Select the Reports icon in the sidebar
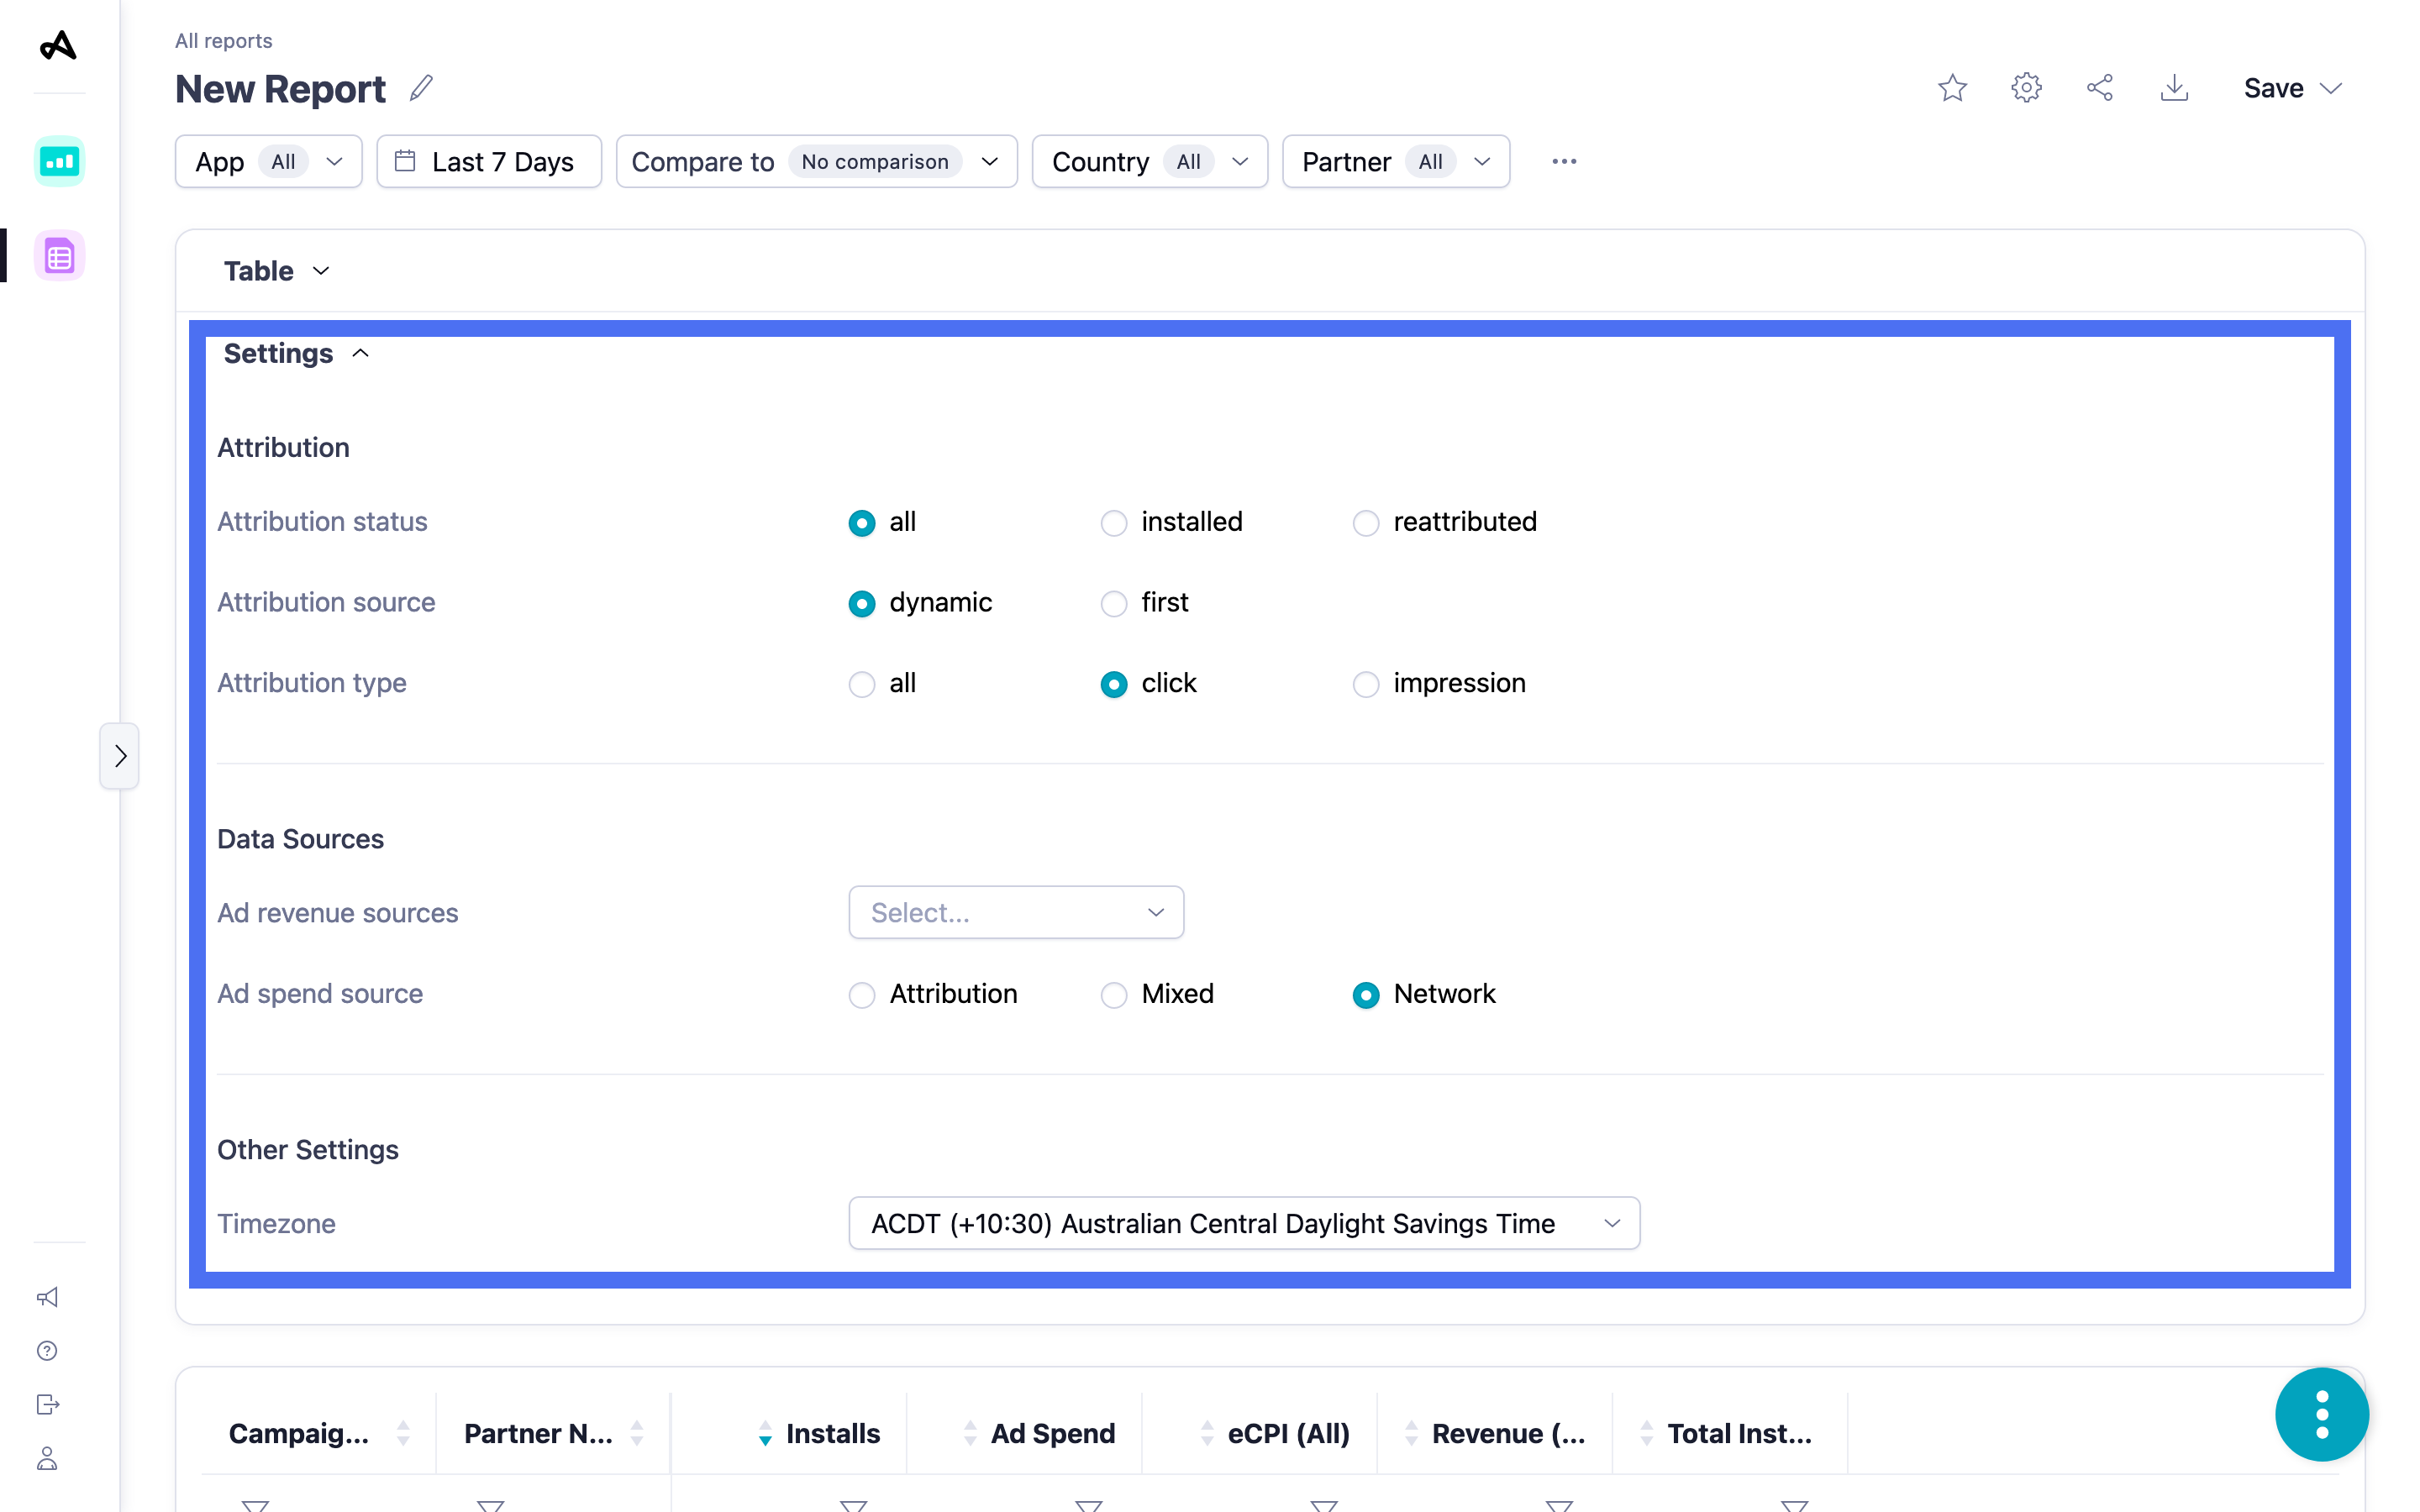The image size is (2420, 1512). click(x=59, y=256)
